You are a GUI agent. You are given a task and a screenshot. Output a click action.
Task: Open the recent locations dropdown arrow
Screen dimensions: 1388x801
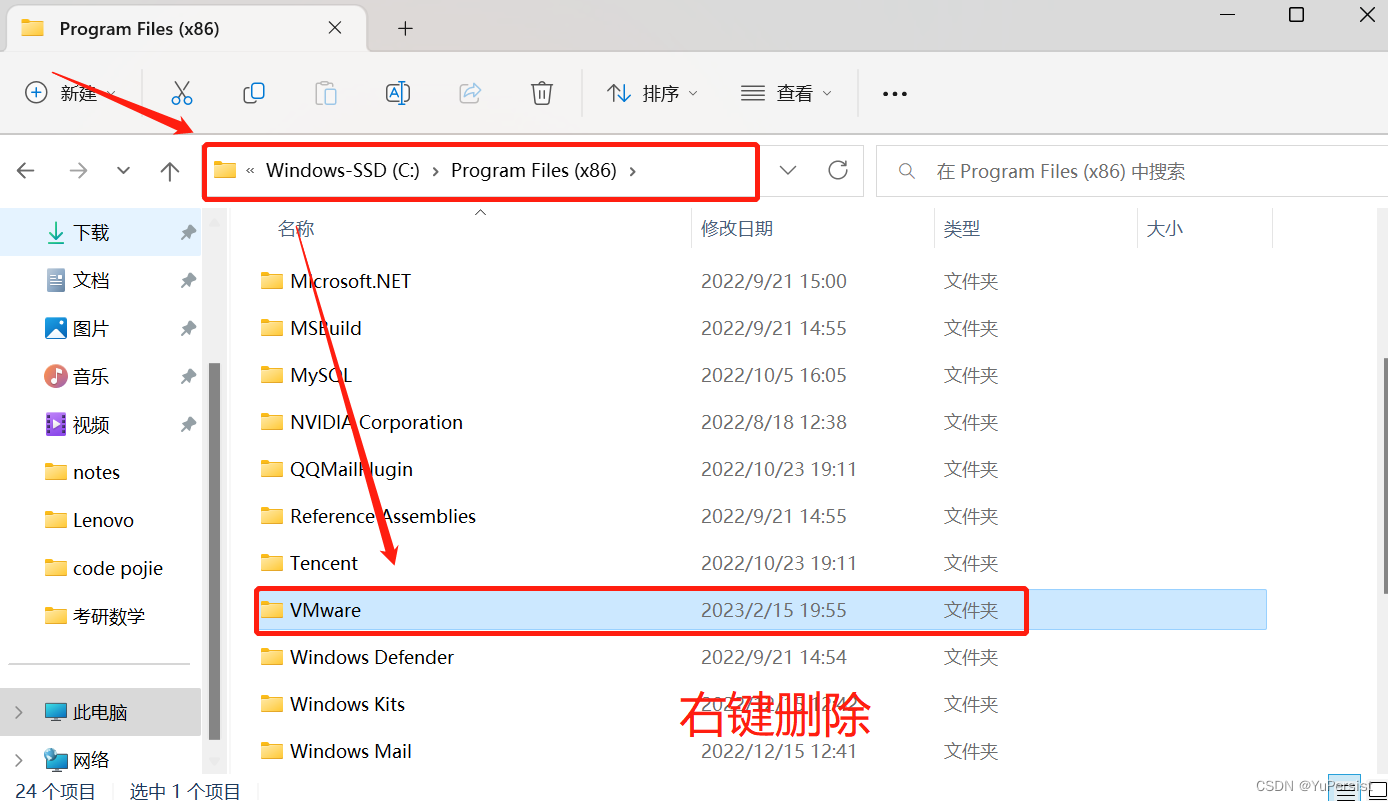coord(123,171)
